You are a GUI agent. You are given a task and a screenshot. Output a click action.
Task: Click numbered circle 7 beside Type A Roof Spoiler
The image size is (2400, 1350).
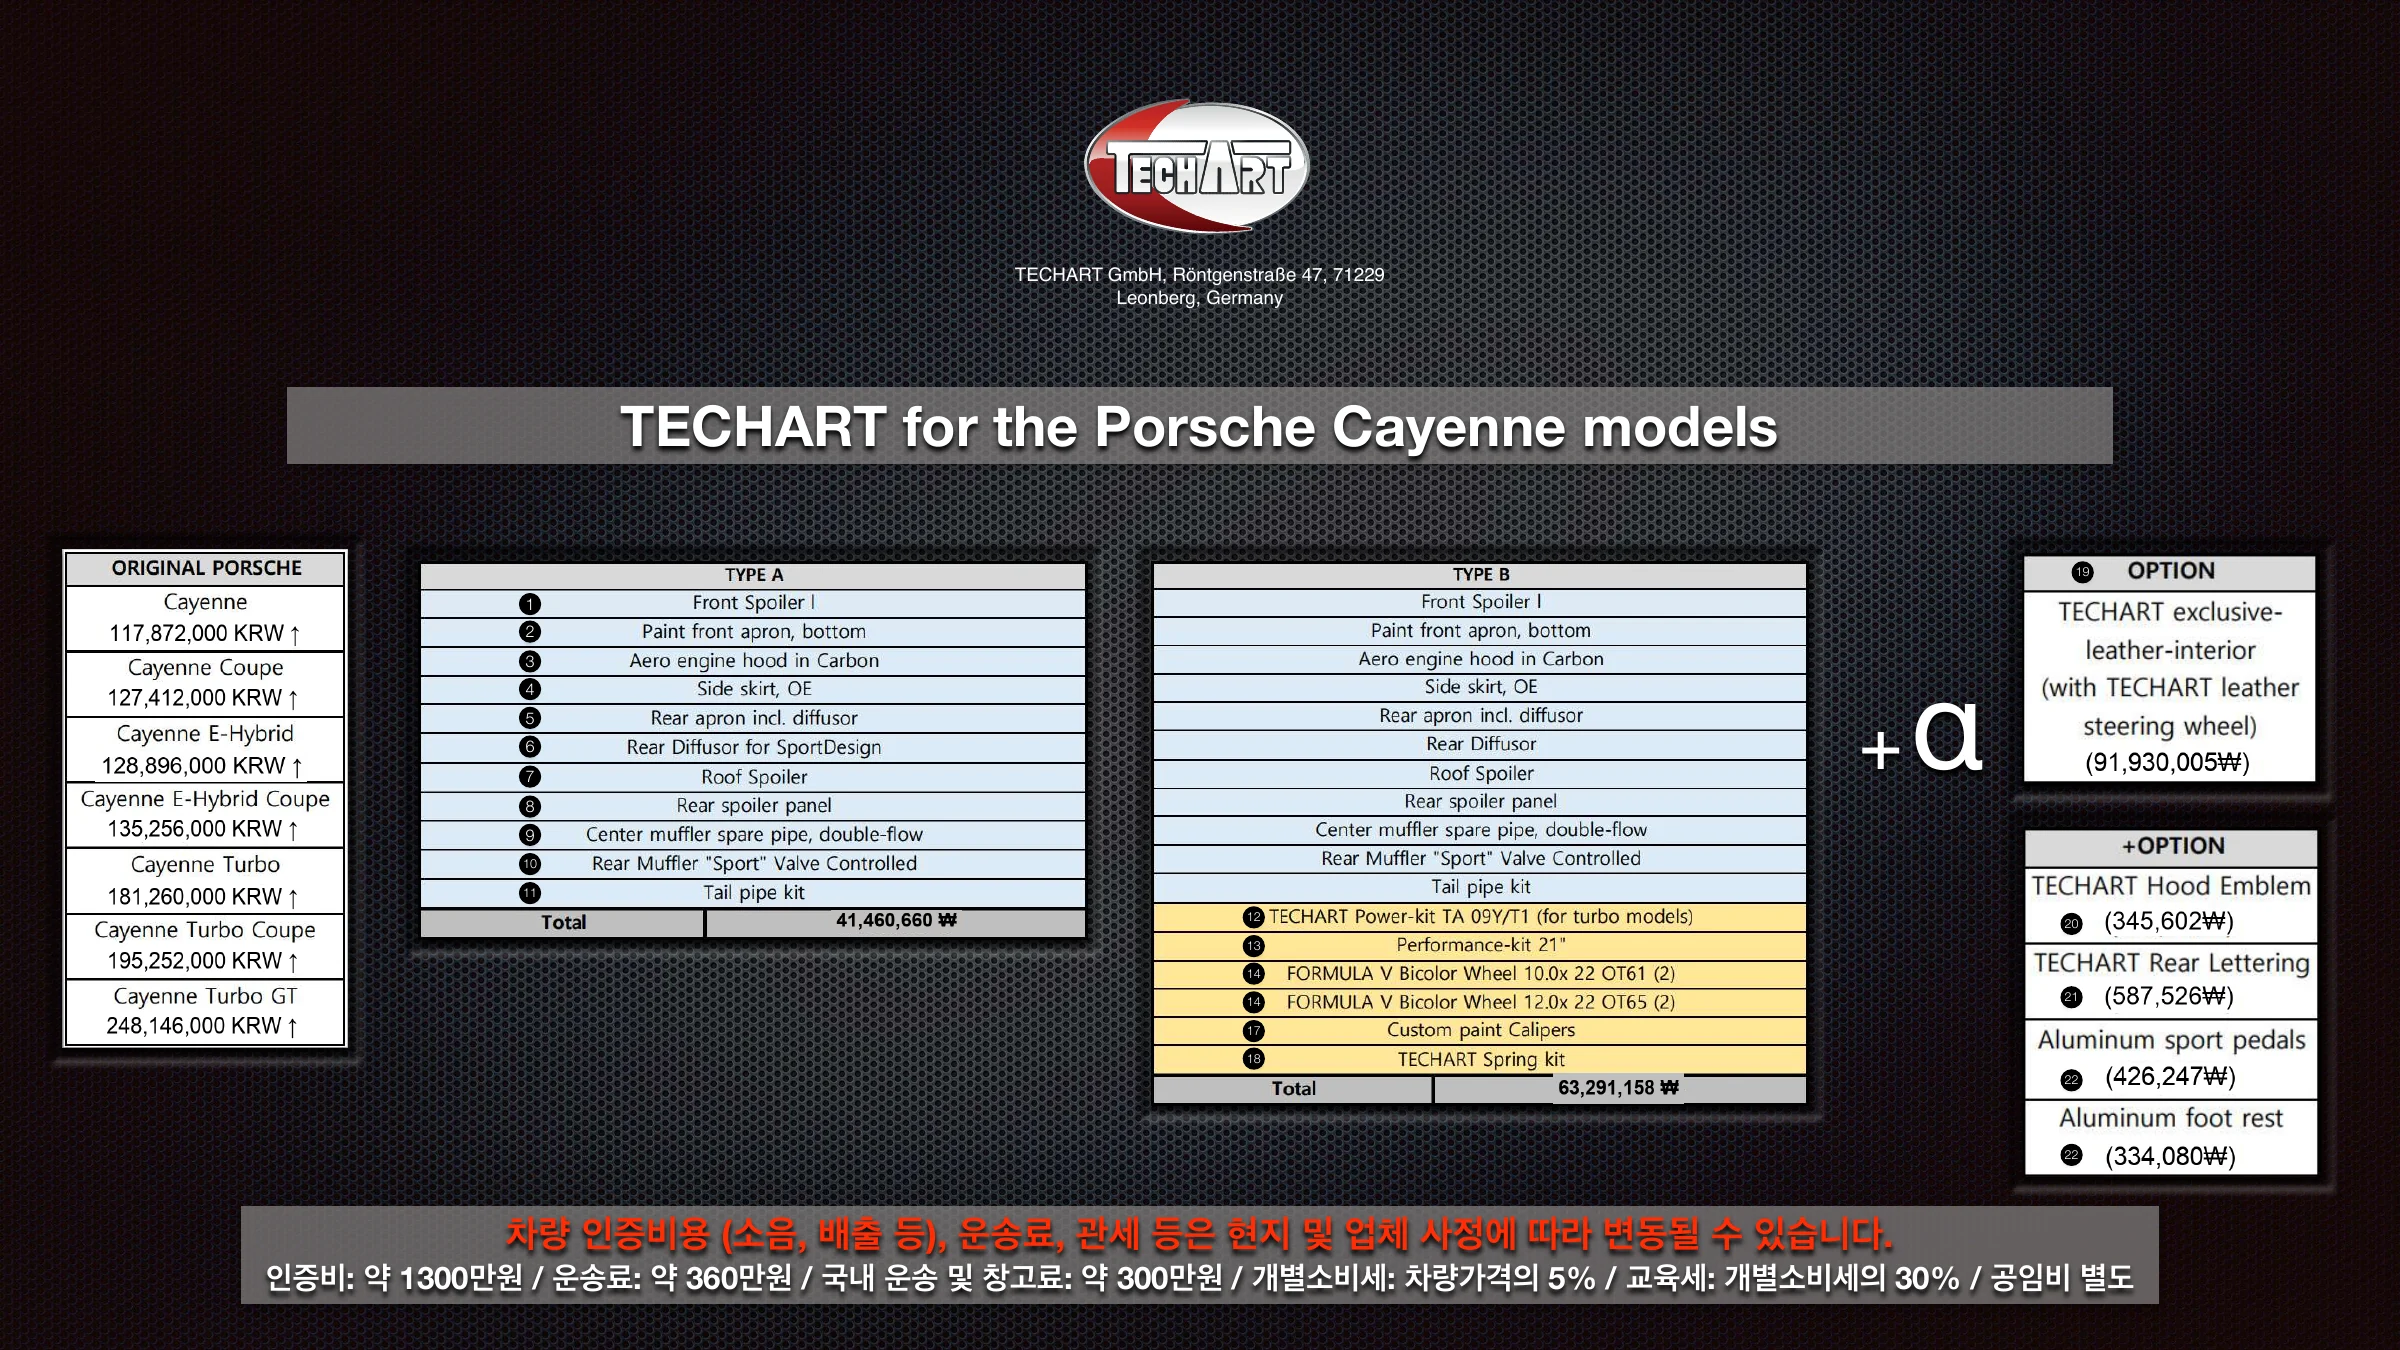pyautogui.click(x=530, y=777)
